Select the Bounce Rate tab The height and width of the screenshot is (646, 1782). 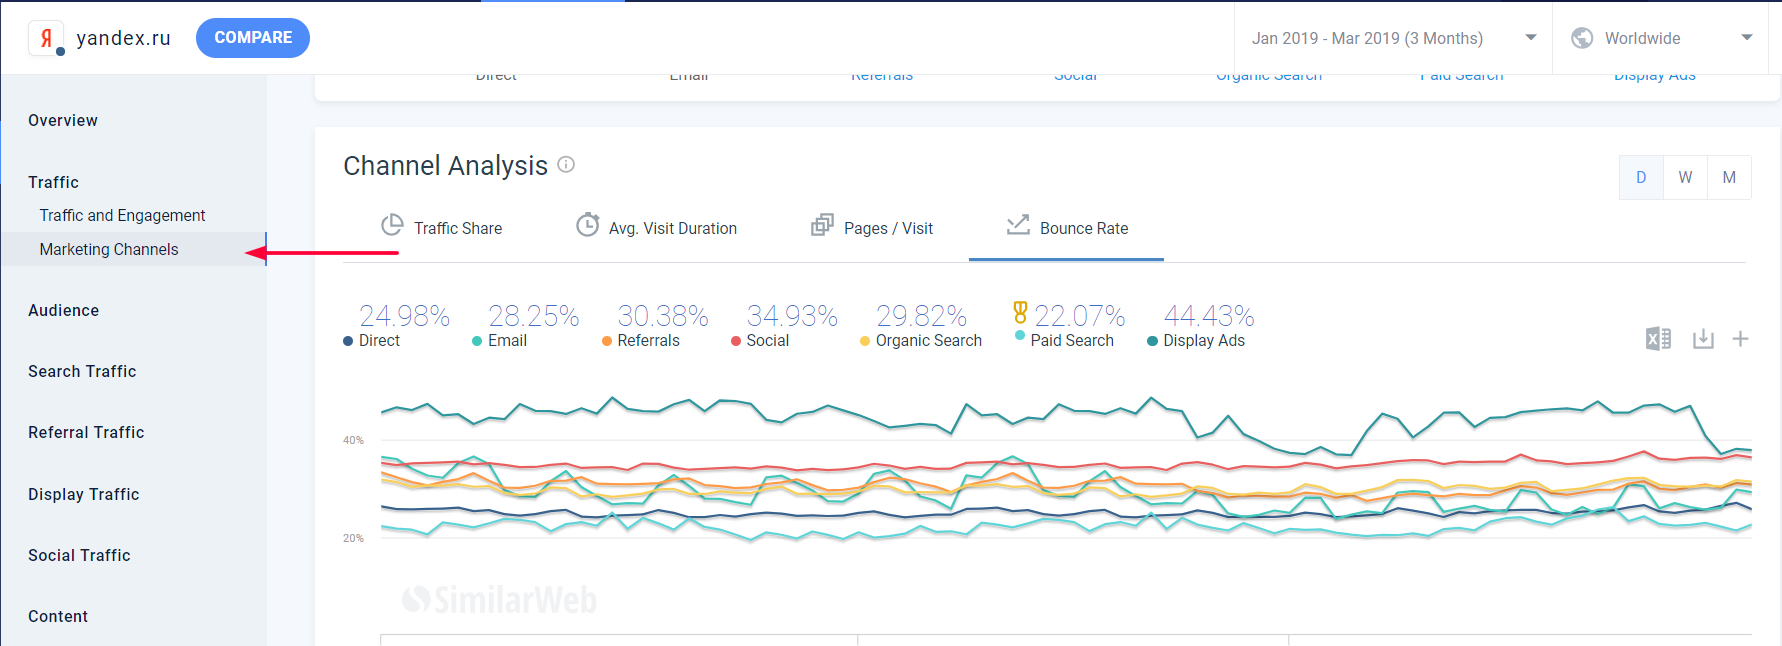pos(1066,228)
